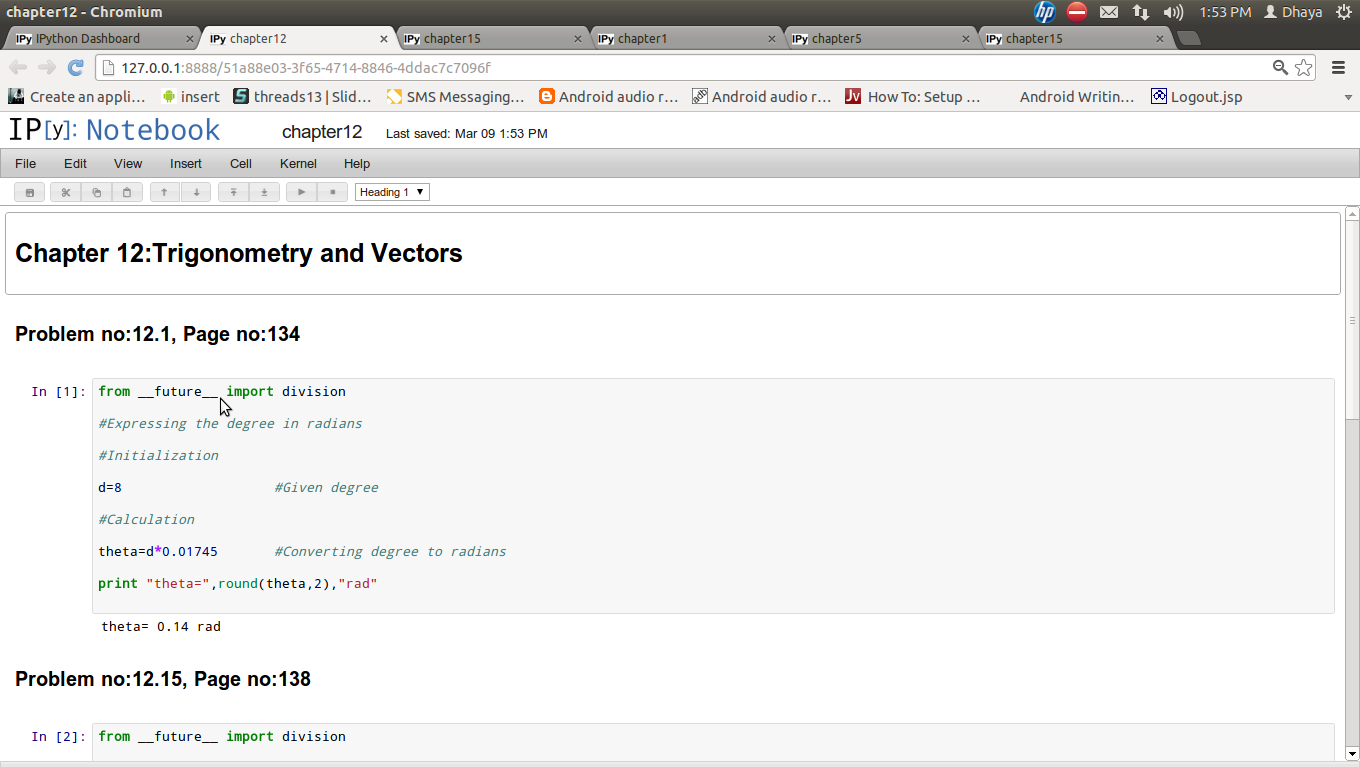
Task: Open the Heading 1 cell type dropdown
Action: pos(392,192)
